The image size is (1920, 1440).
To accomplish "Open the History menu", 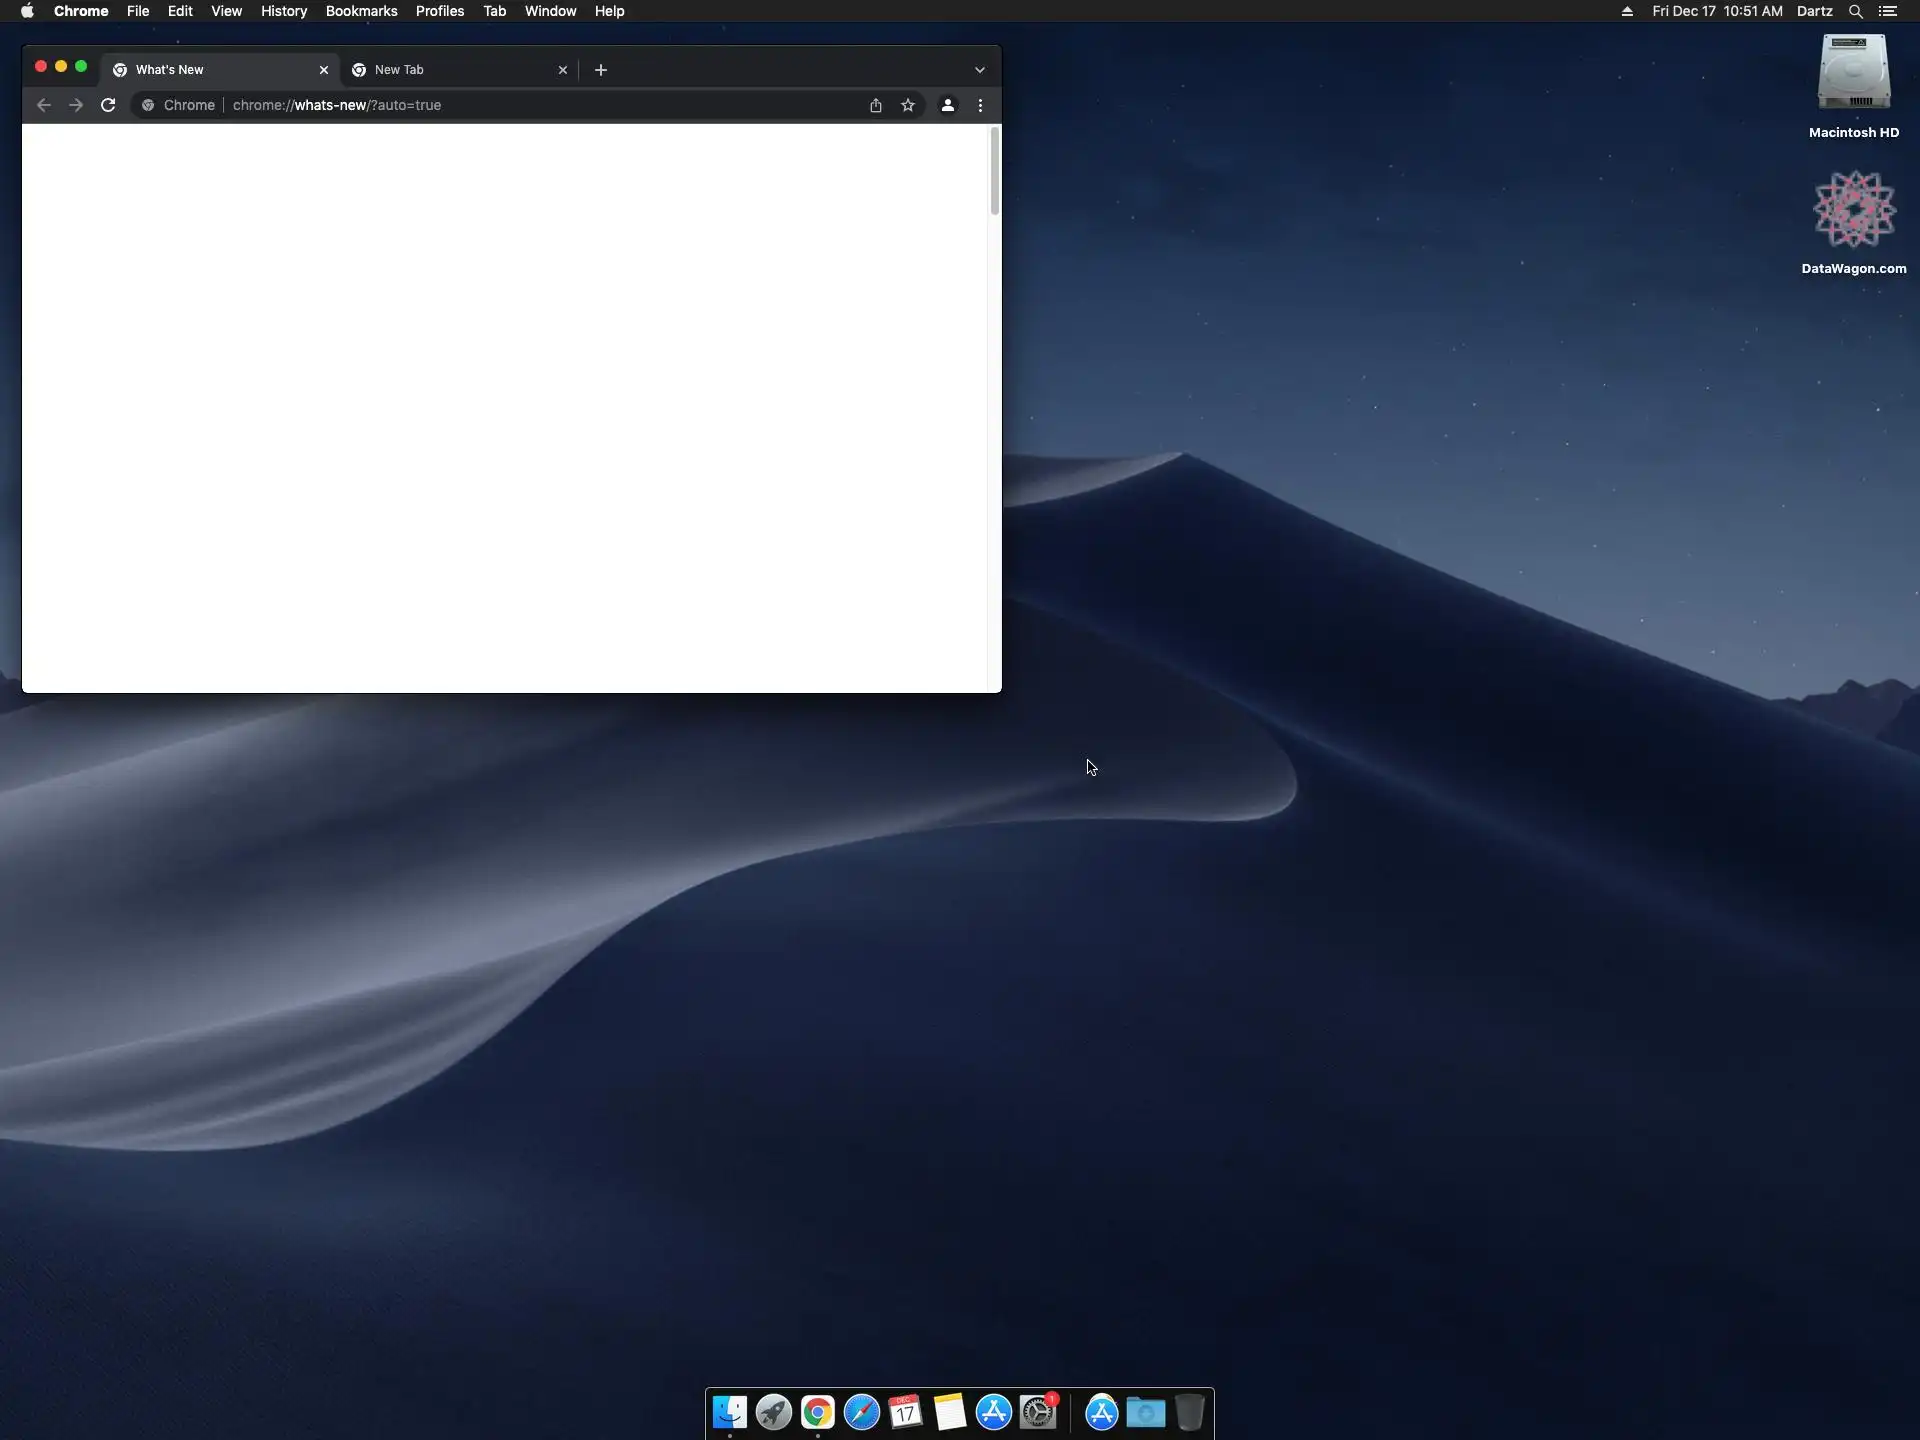I will point(283,11).
